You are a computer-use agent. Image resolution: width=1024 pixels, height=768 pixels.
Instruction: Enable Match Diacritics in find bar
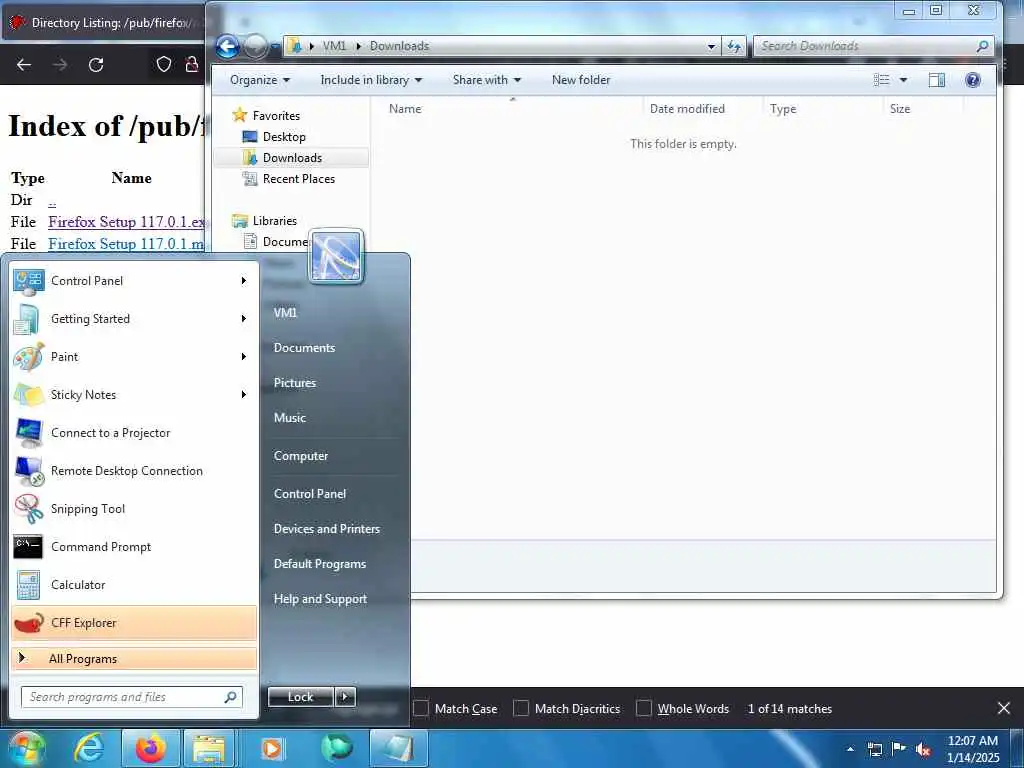click(520, 709)
